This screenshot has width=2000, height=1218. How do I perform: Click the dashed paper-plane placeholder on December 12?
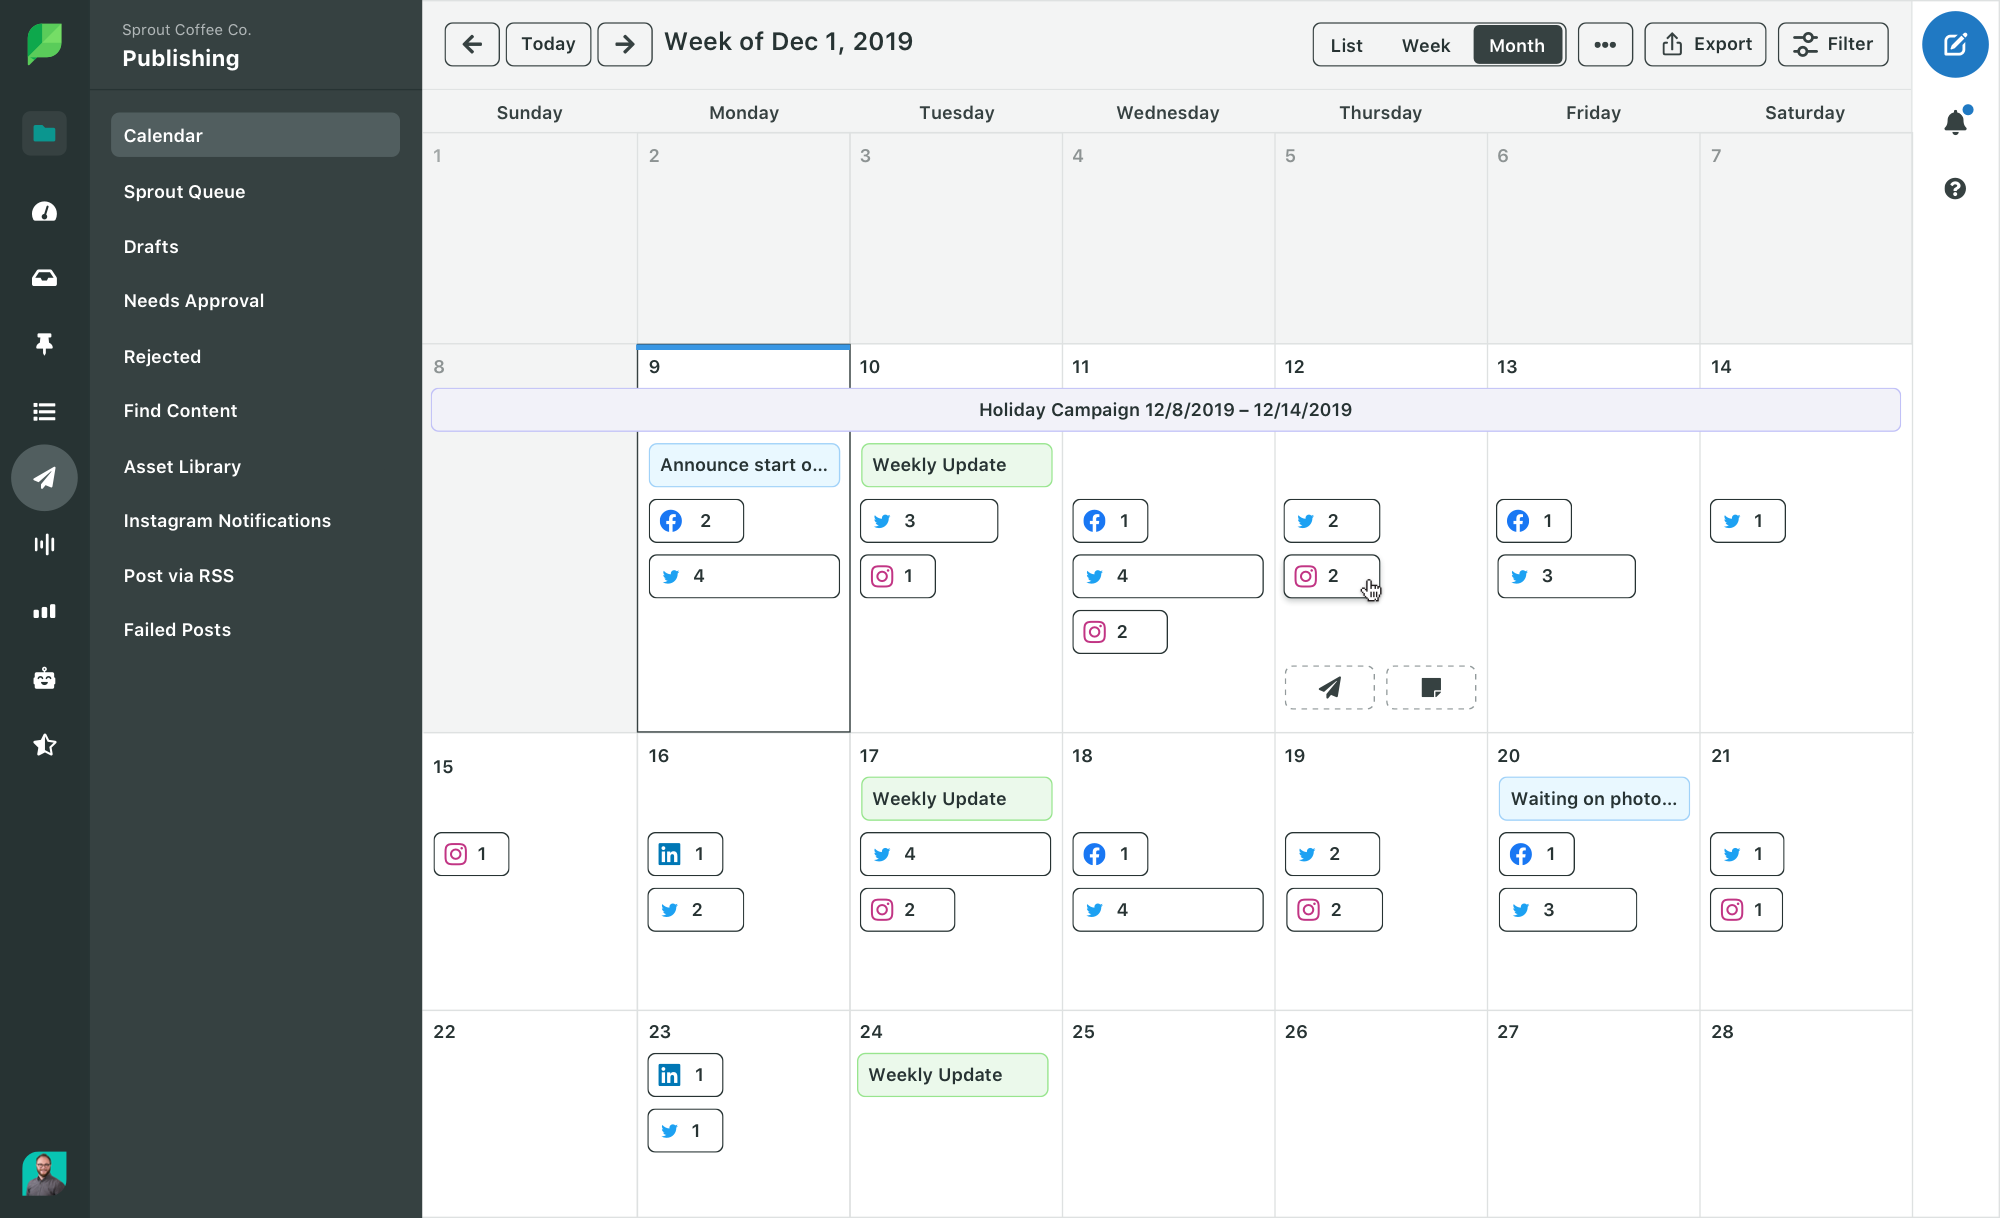coord(1329,687)
